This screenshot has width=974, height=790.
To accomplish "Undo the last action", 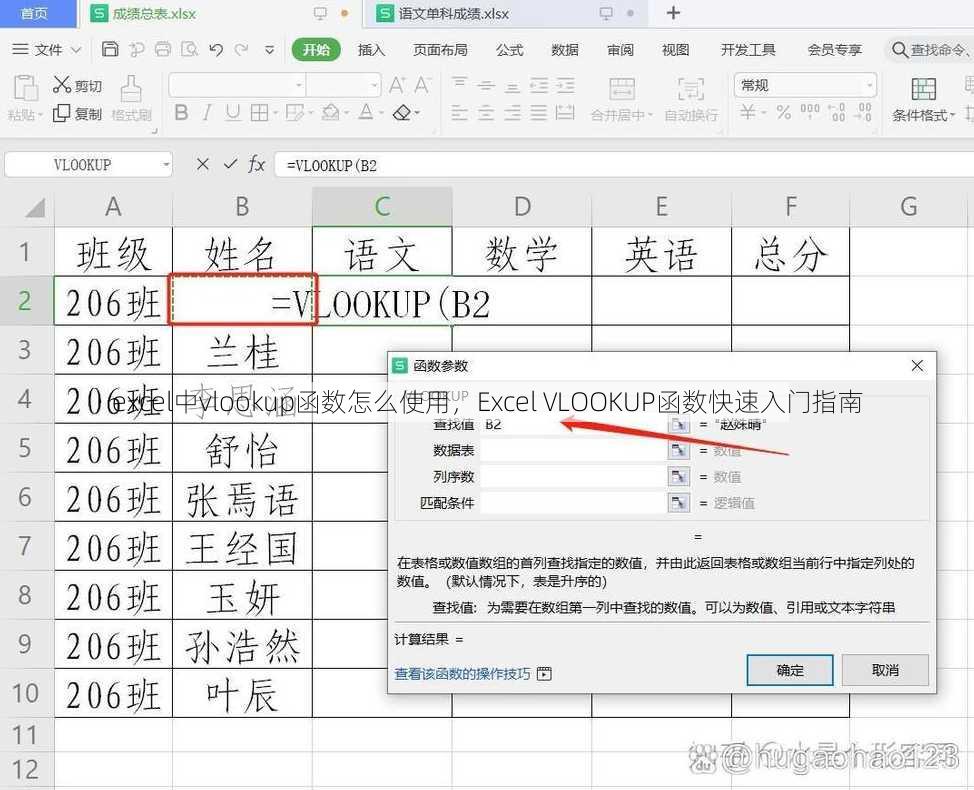I will tap(216, 50).
